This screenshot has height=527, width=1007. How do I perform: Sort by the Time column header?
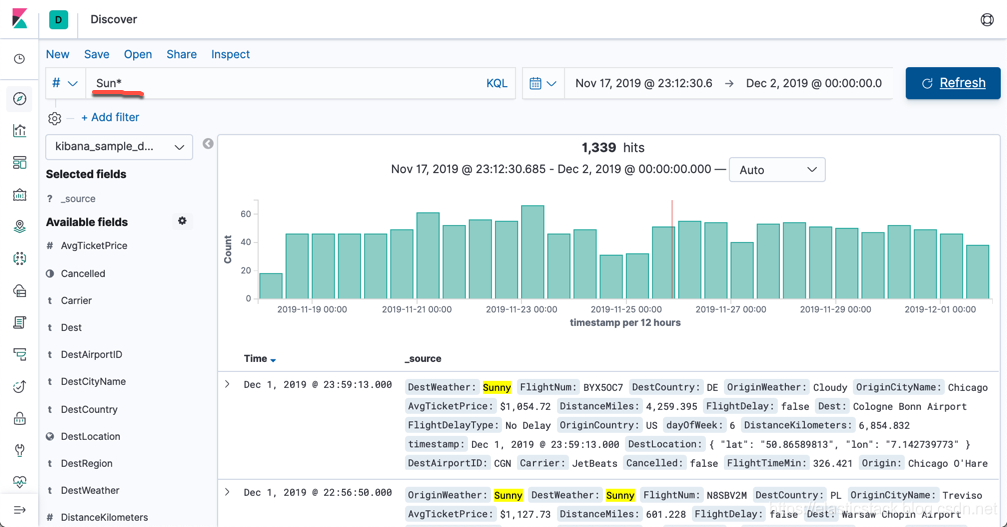click(x=259, y=359)
